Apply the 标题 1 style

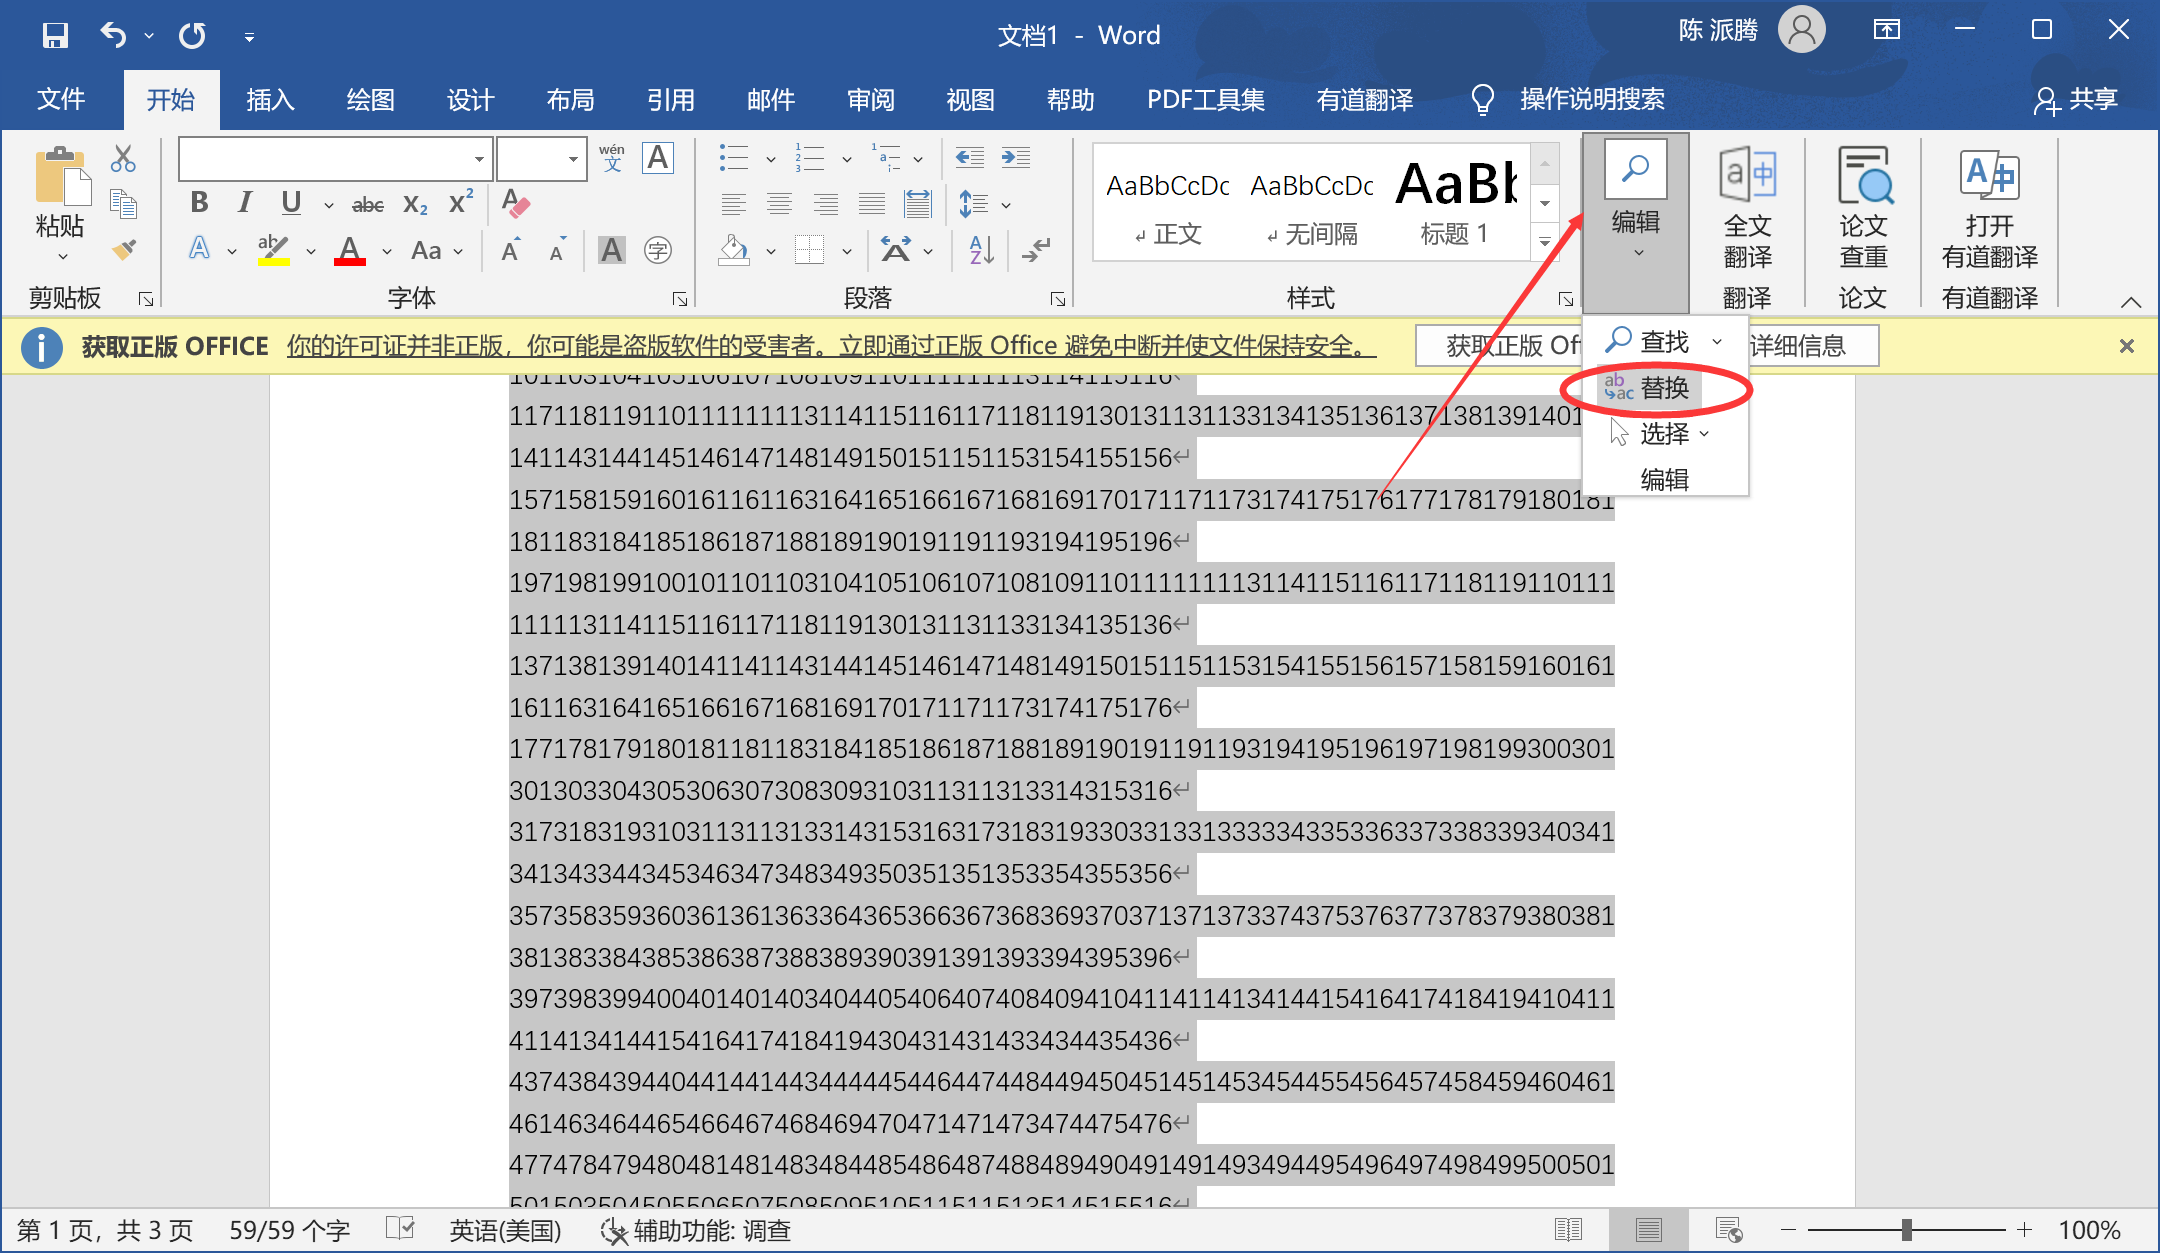coord(1456,204)
